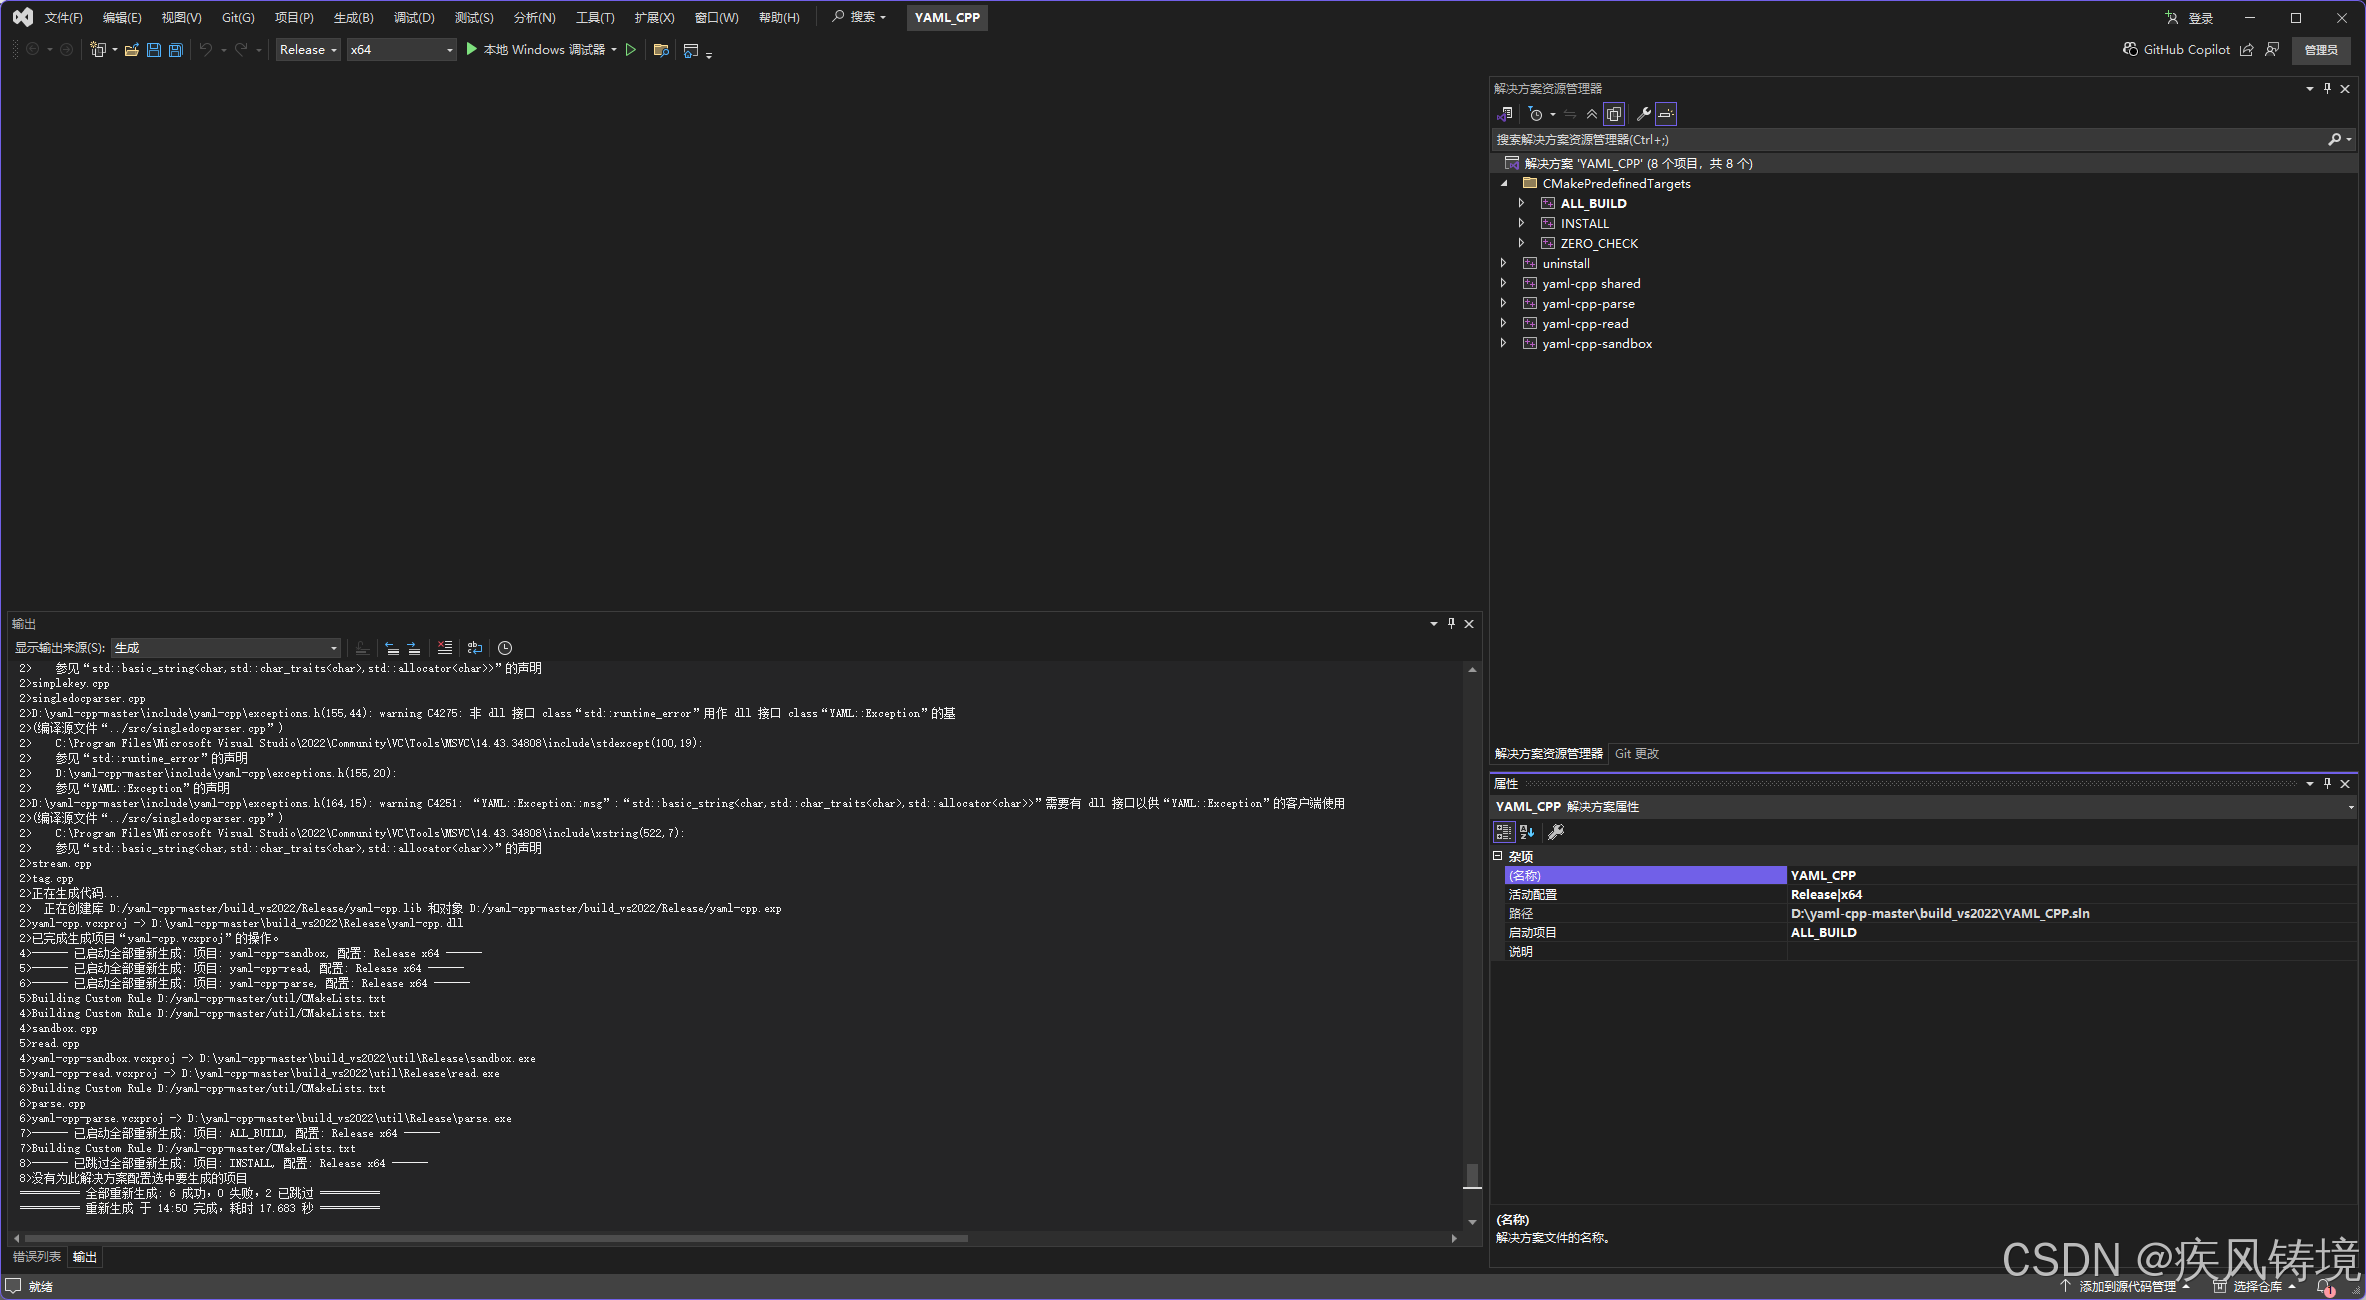Open the 生成(B) build menu
The width and height of the screenshot is (2366, 1300).
pyautogui.click(x=353, y=18)
